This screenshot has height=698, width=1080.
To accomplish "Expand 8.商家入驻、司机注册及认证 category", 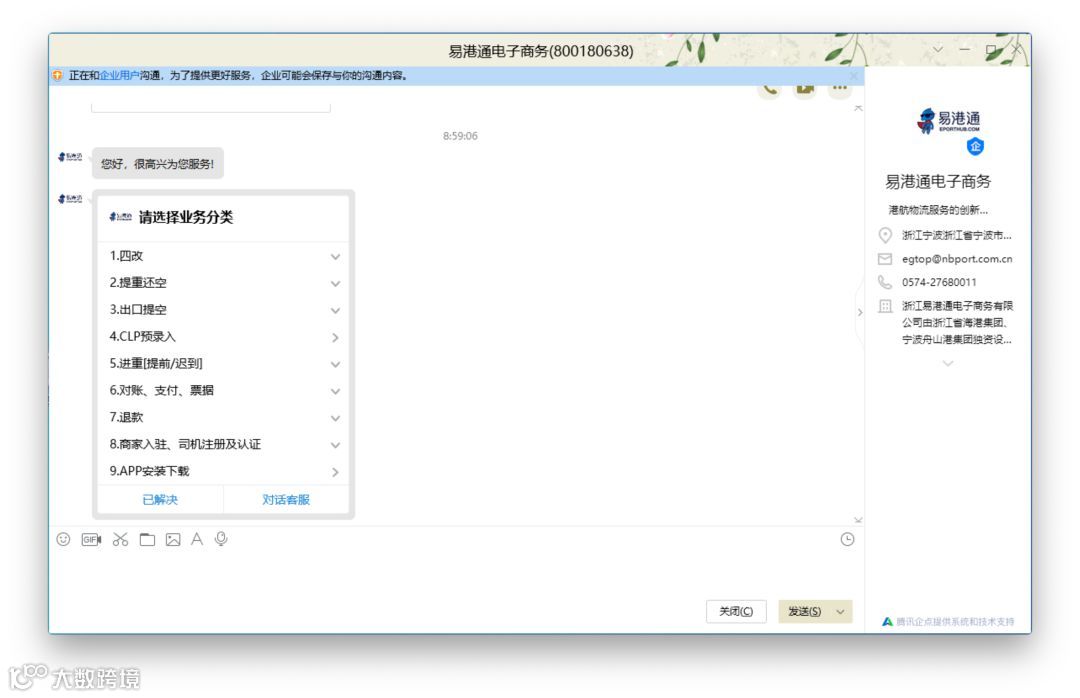I will click(223, 444).
